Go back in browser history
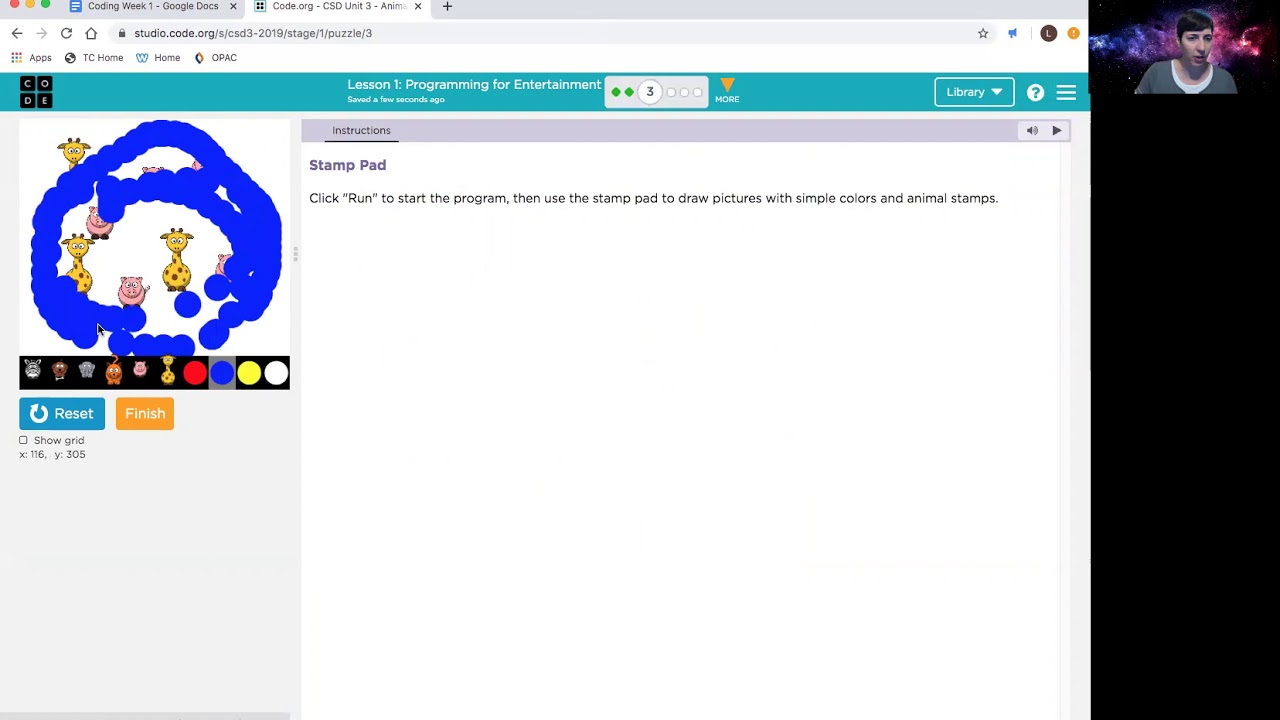The image size is (1280, 720). pos(17,33)
